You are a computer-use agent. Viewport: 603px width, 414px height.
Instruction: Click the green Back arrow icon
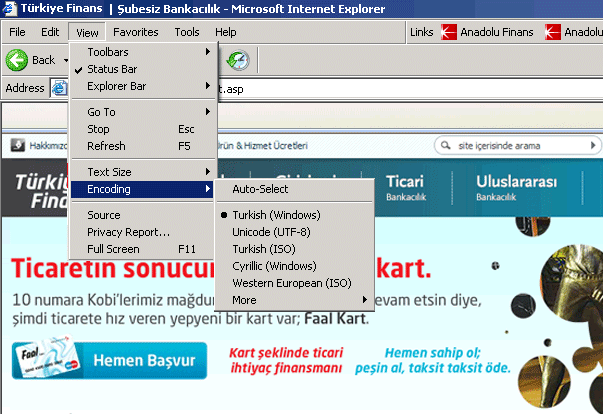click(x=17, y=60)
